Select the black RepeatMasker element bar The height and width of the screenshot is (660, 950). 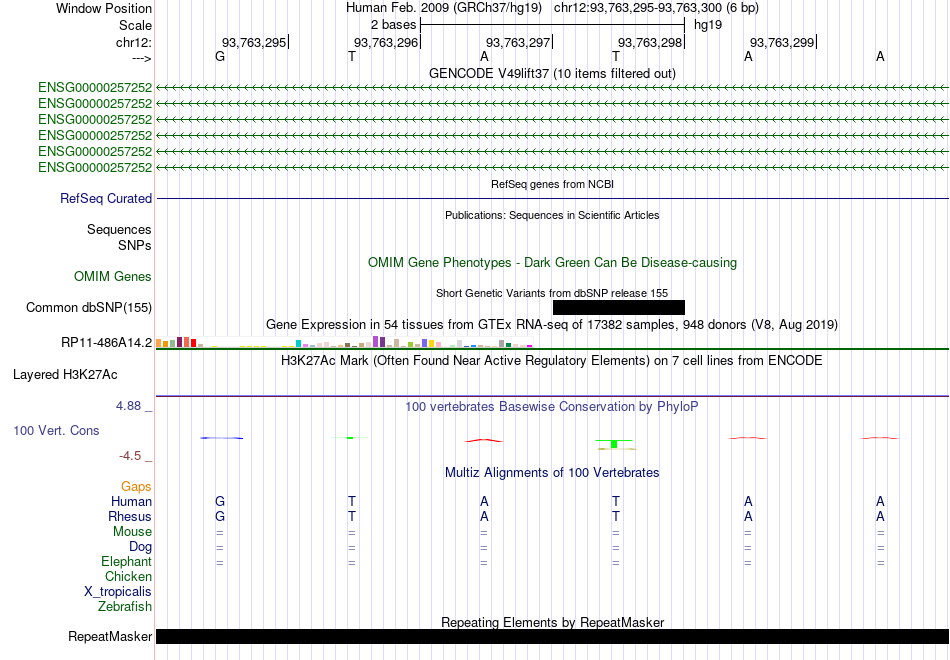pos(552,636)
